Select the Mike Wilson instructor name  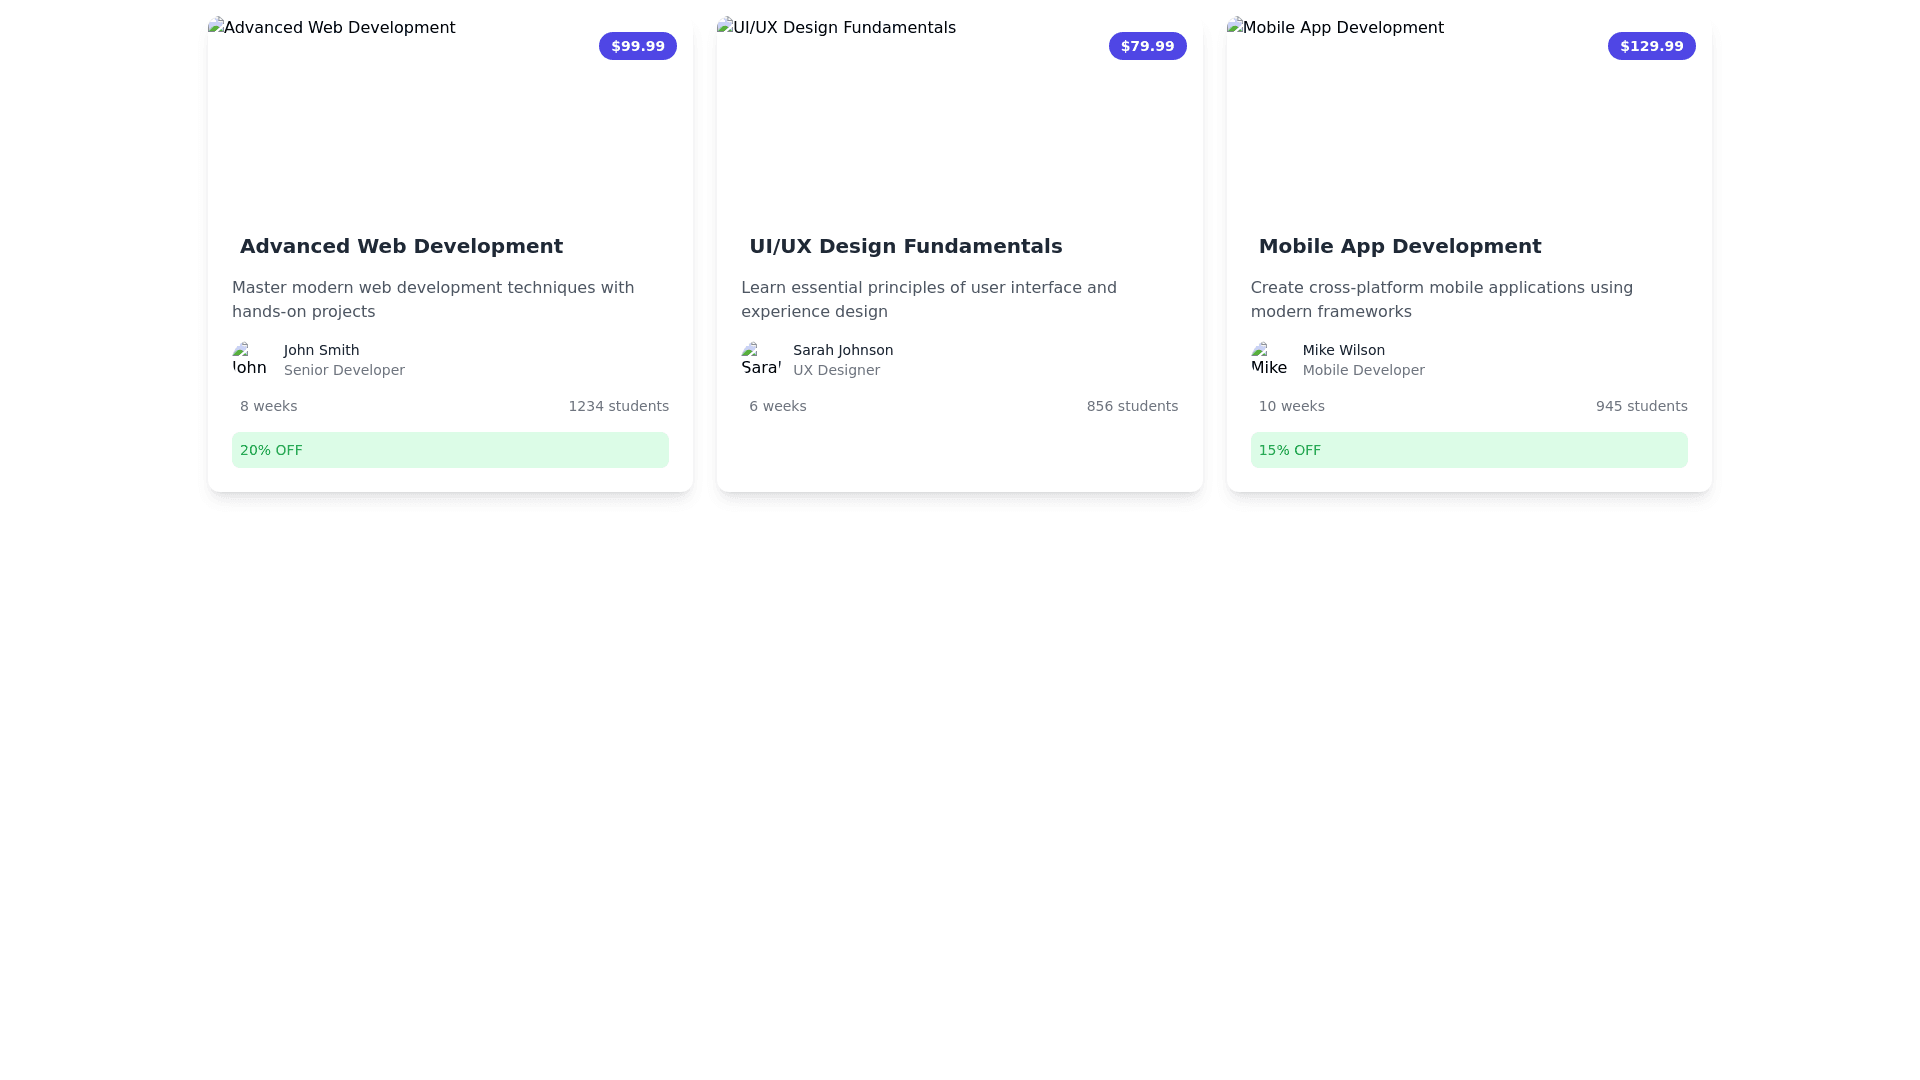coord(1343,350)
